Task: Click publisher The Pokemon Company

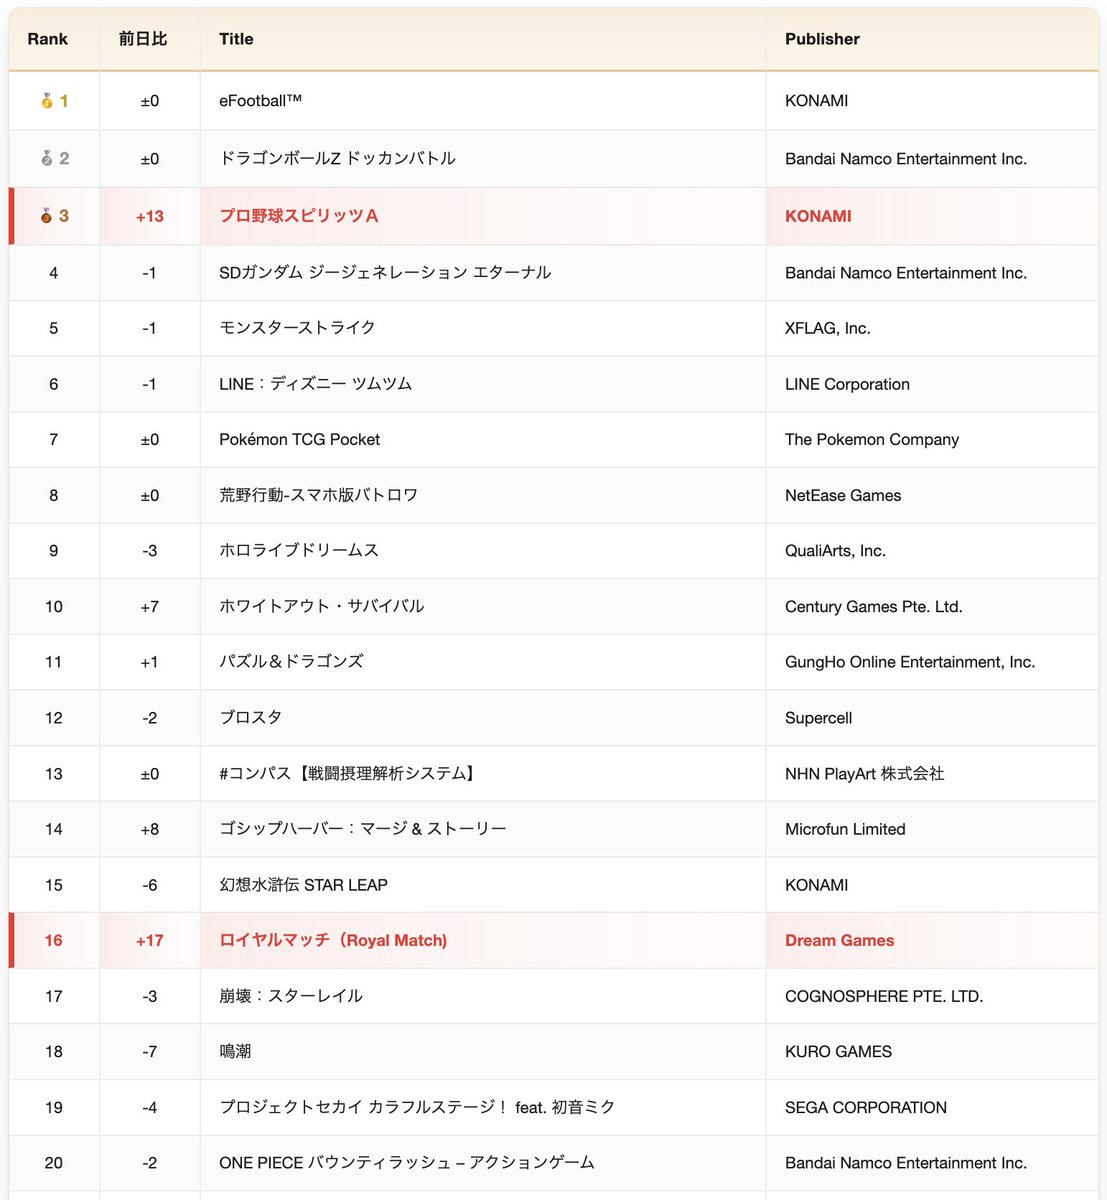Action: (872, 439)
